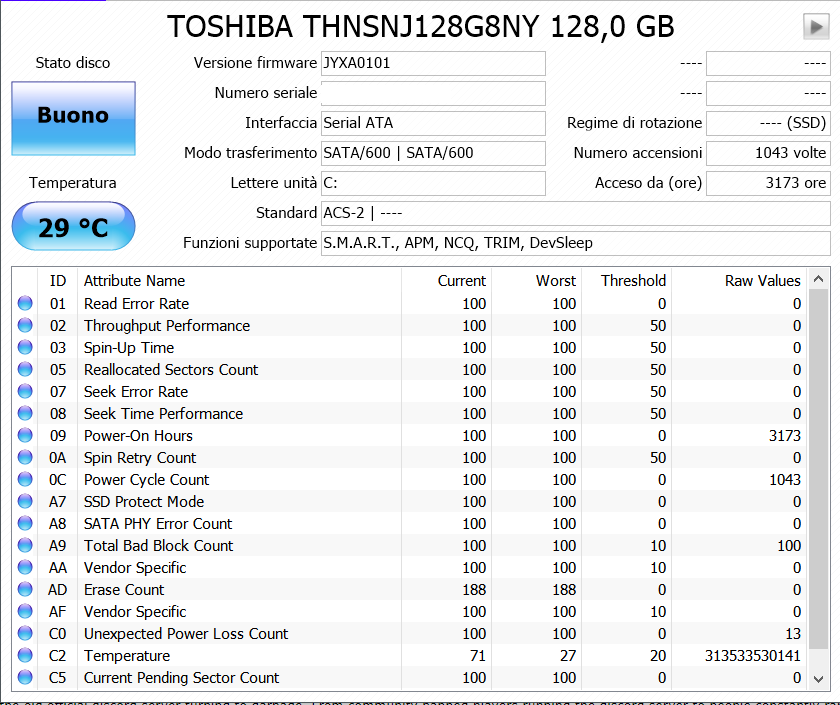
Task: Click Erase Count current value 188
Action: click(x=474, y=589)
